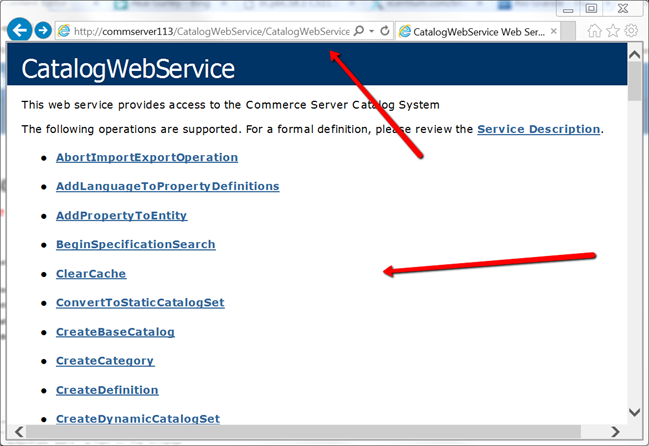The height and width of the screenshot is (446, 649).
Task: Click the search magnifier icon in address bar
Action: (359, 31)
